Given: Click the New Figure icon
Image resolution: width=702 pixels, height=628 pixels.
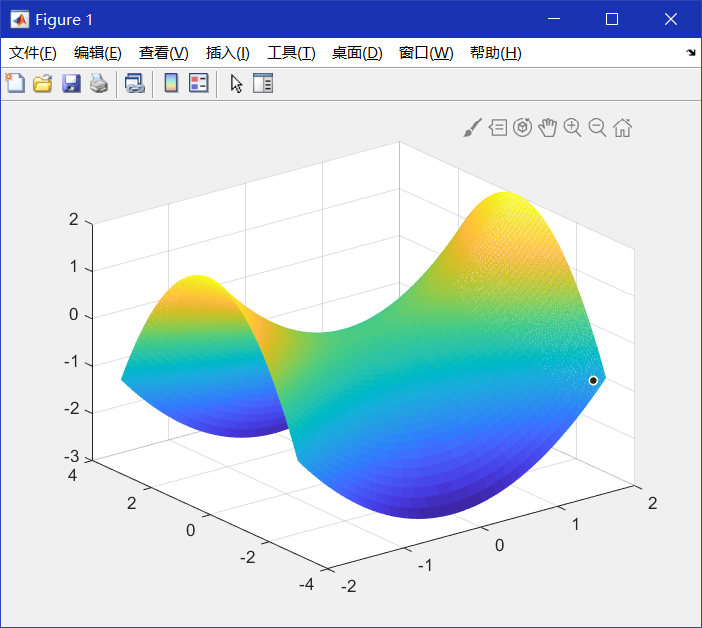Looking at the screenshot, I should (x=15, y=83).
